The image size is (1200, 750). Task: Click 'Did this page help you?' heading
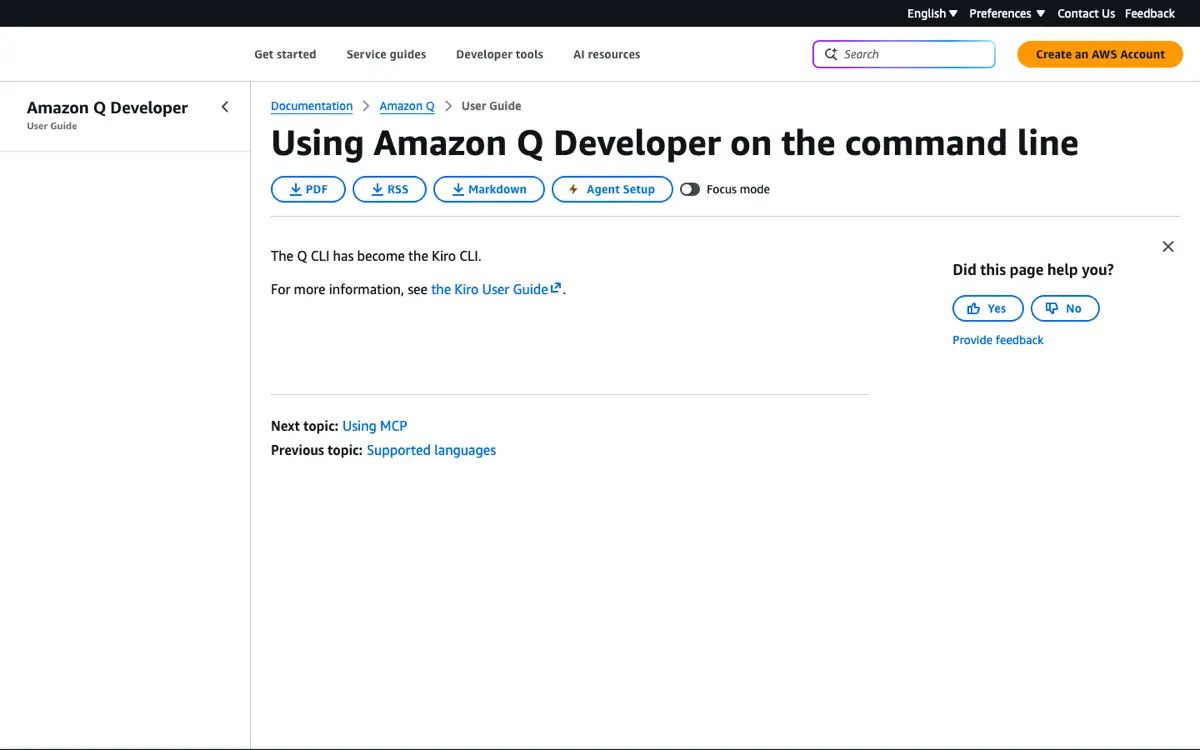click(x=1033, y=270)
